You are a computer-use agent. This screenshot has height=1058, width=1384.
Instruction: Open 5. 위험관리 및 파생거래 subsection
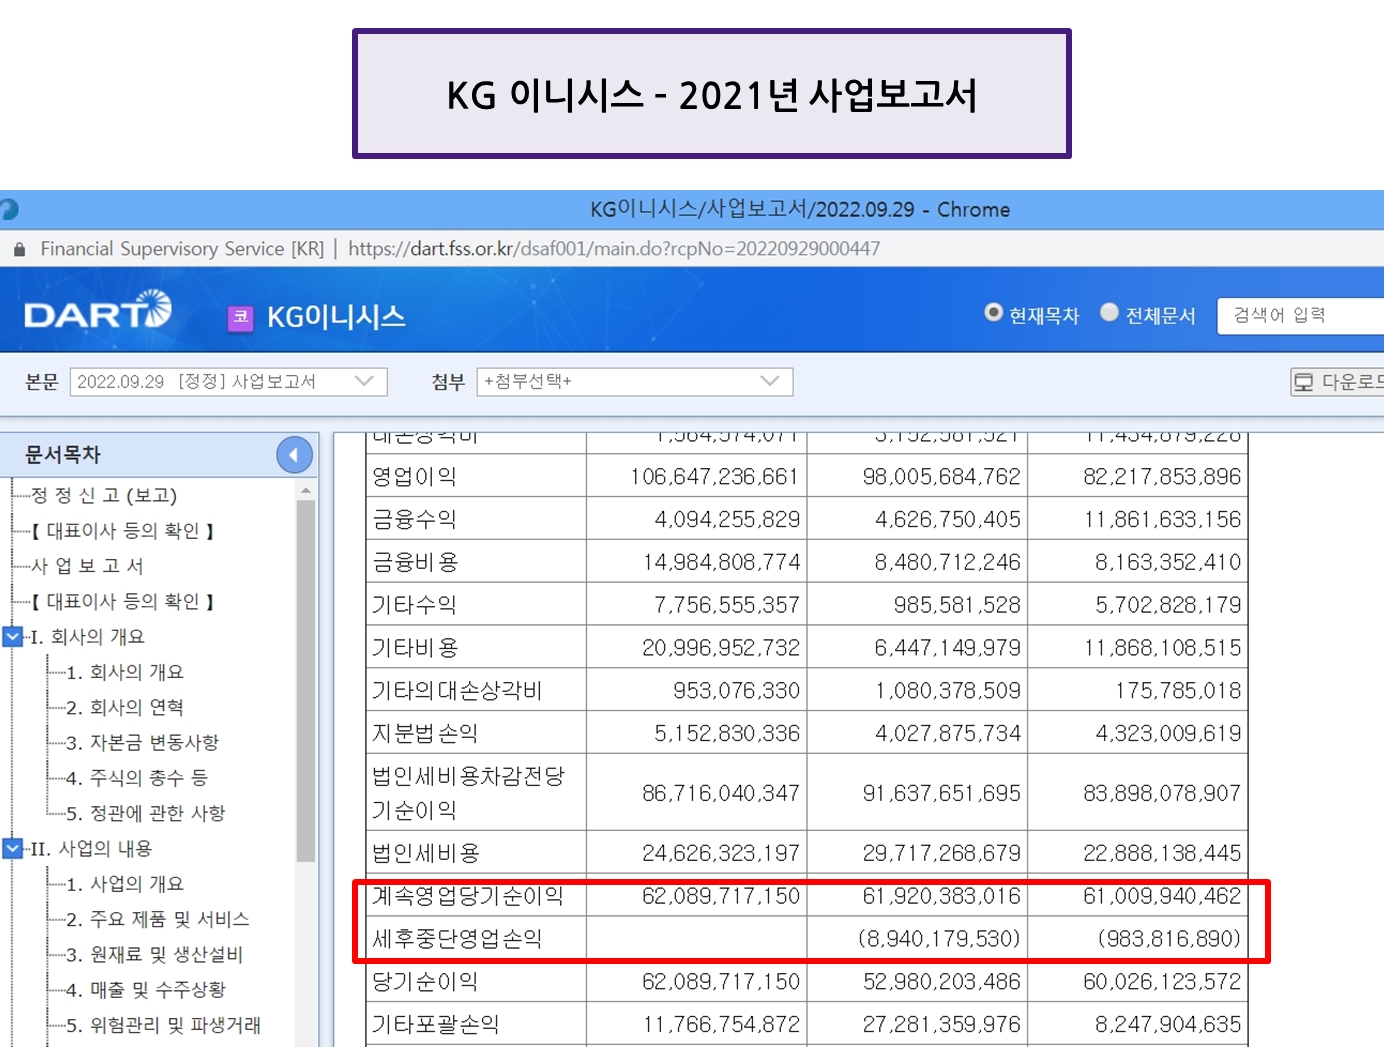[164, 1025]
